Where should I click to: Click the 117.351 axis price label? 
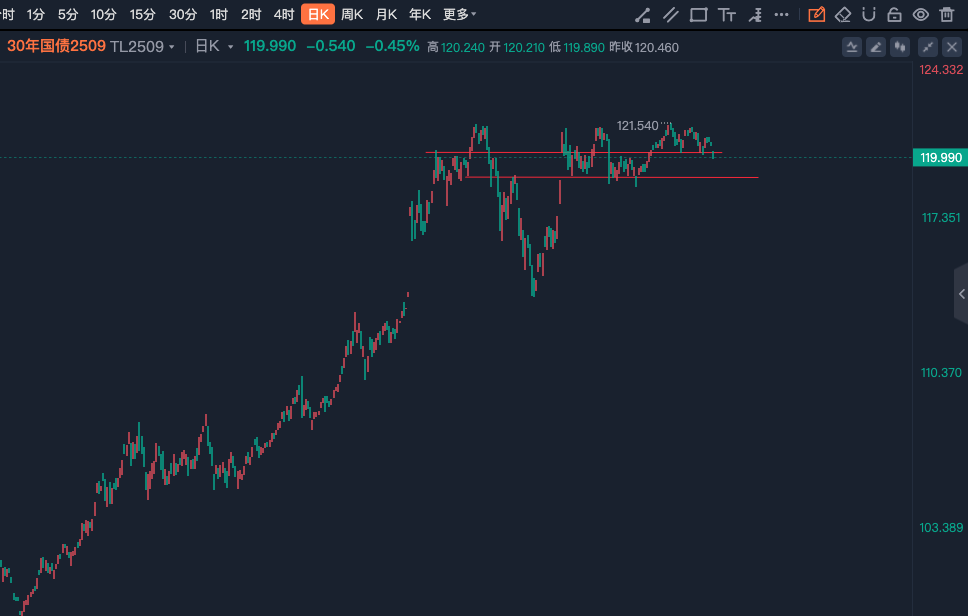point(941,217)
